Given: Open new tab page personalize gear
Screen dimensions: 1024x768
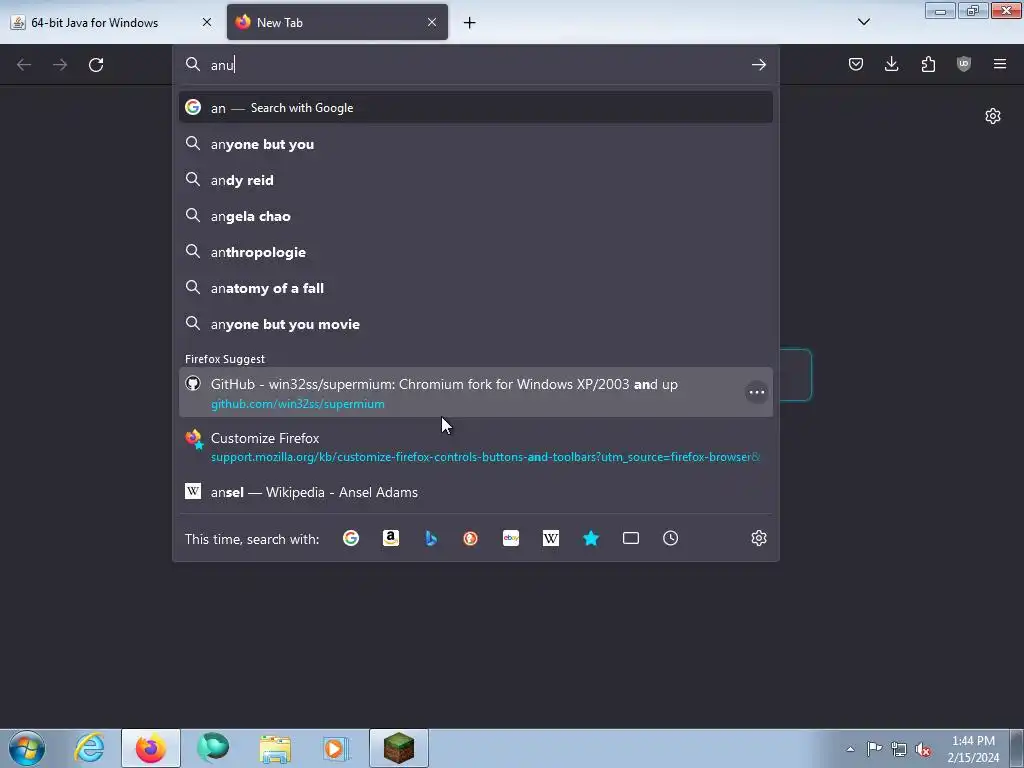Looking at the screenshot, I should point(993,116).
